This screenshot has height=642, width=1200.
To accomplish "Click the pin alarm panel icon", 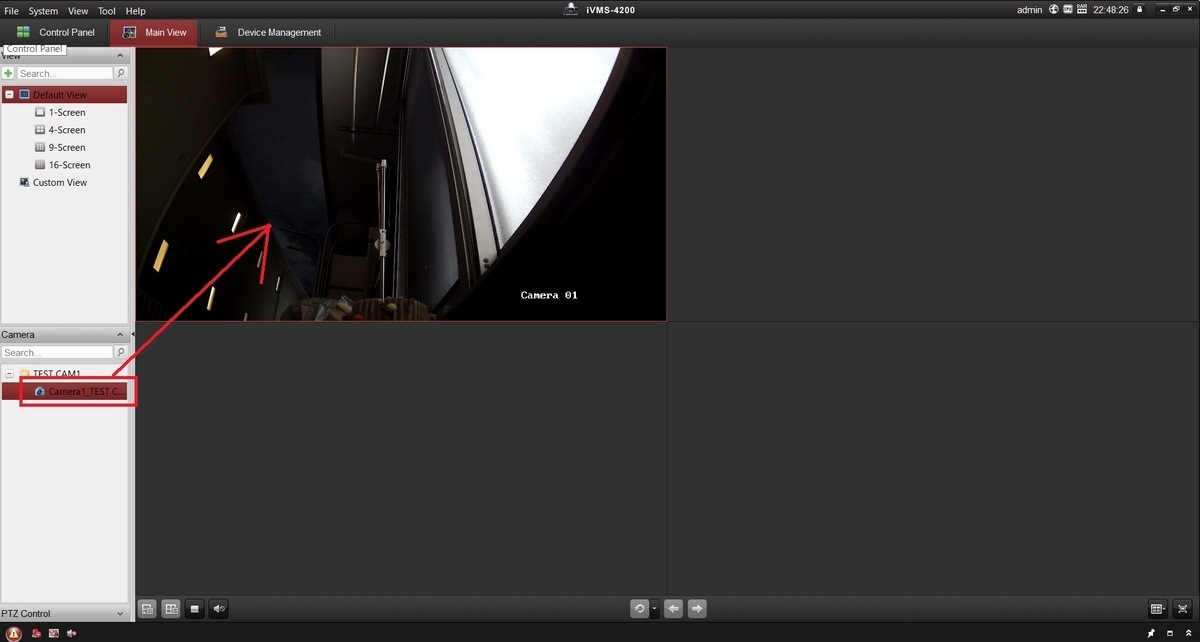I will click(1151, 633).
